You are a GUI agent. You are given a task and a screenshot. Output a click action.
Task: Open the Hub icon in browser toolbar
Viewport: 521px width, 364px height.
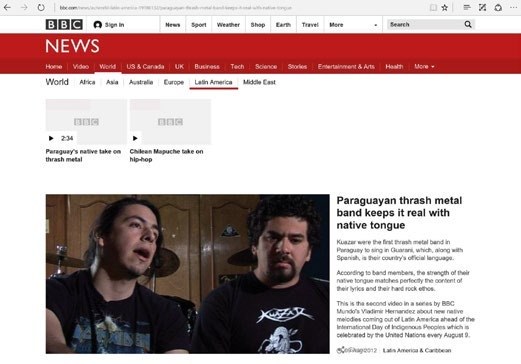click(x=467, y=7)
